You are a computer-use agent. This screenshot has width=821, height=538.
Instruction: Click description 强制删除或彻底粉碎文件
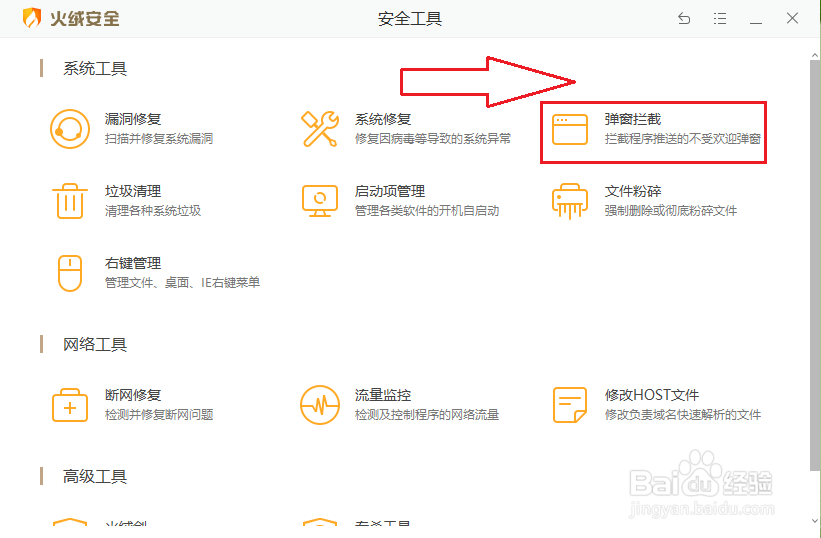tap(671, 211)
